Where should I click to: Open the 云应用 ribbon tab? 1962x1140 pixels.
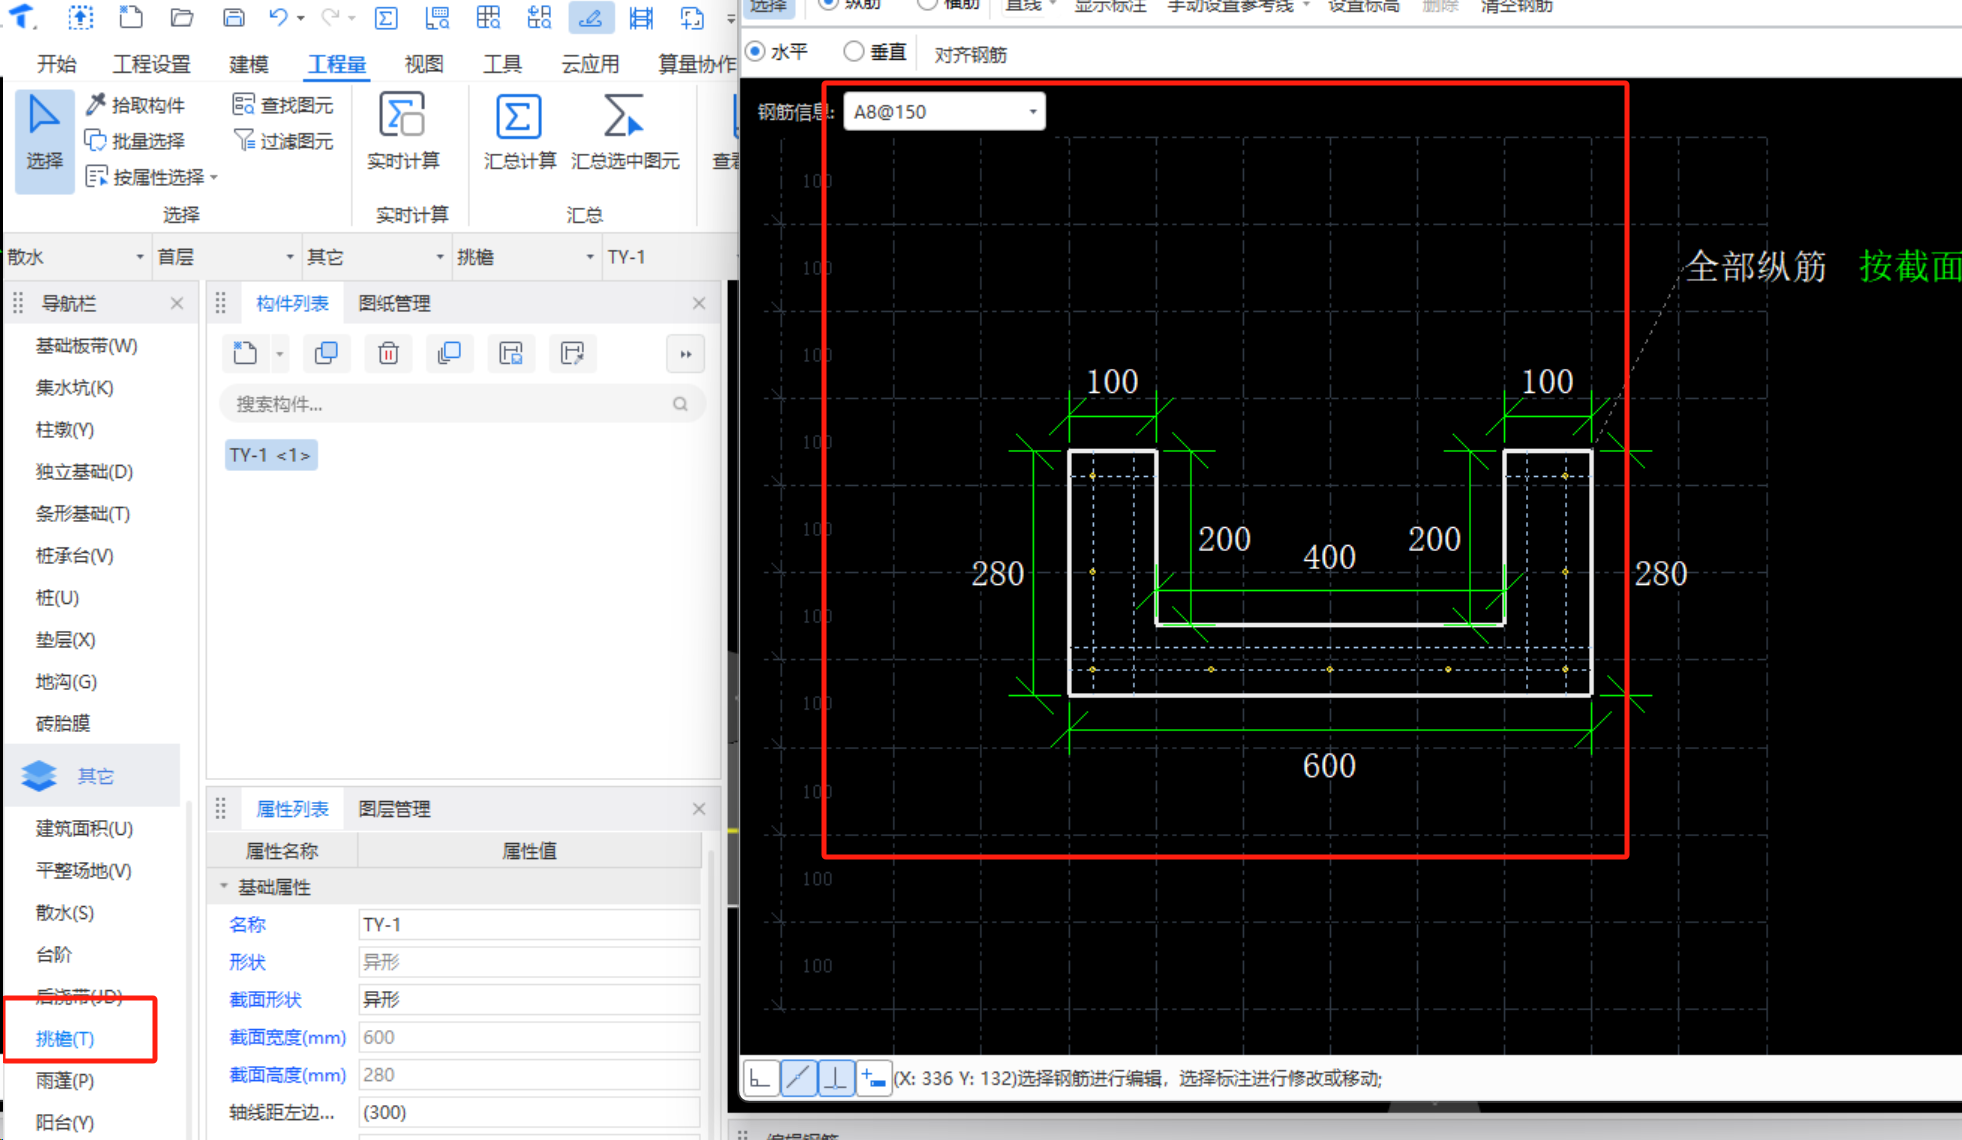tap(589, 64)
